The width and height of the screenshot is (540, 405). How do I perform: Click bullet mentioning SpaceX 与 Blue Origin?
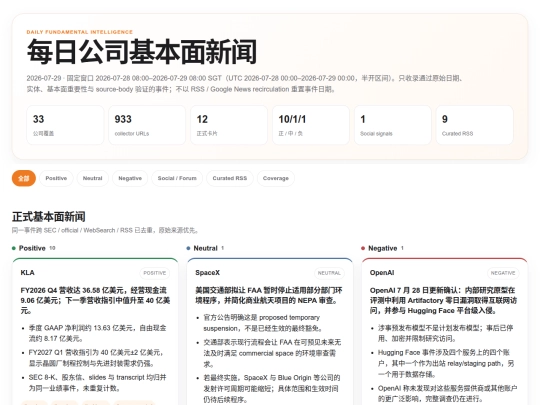(272, 388)
